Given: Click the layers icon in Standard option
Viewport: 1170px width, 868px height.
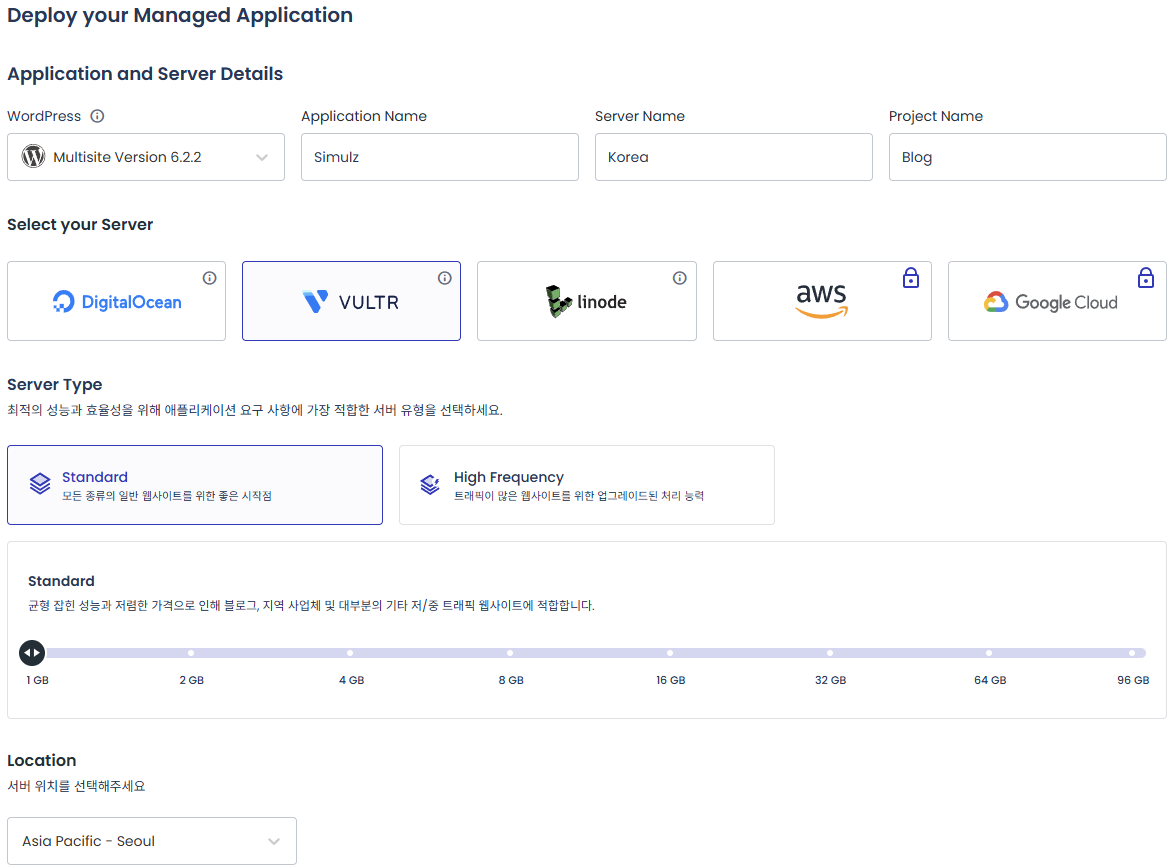Looking at the screenshot, I should [x=40, y=484].
